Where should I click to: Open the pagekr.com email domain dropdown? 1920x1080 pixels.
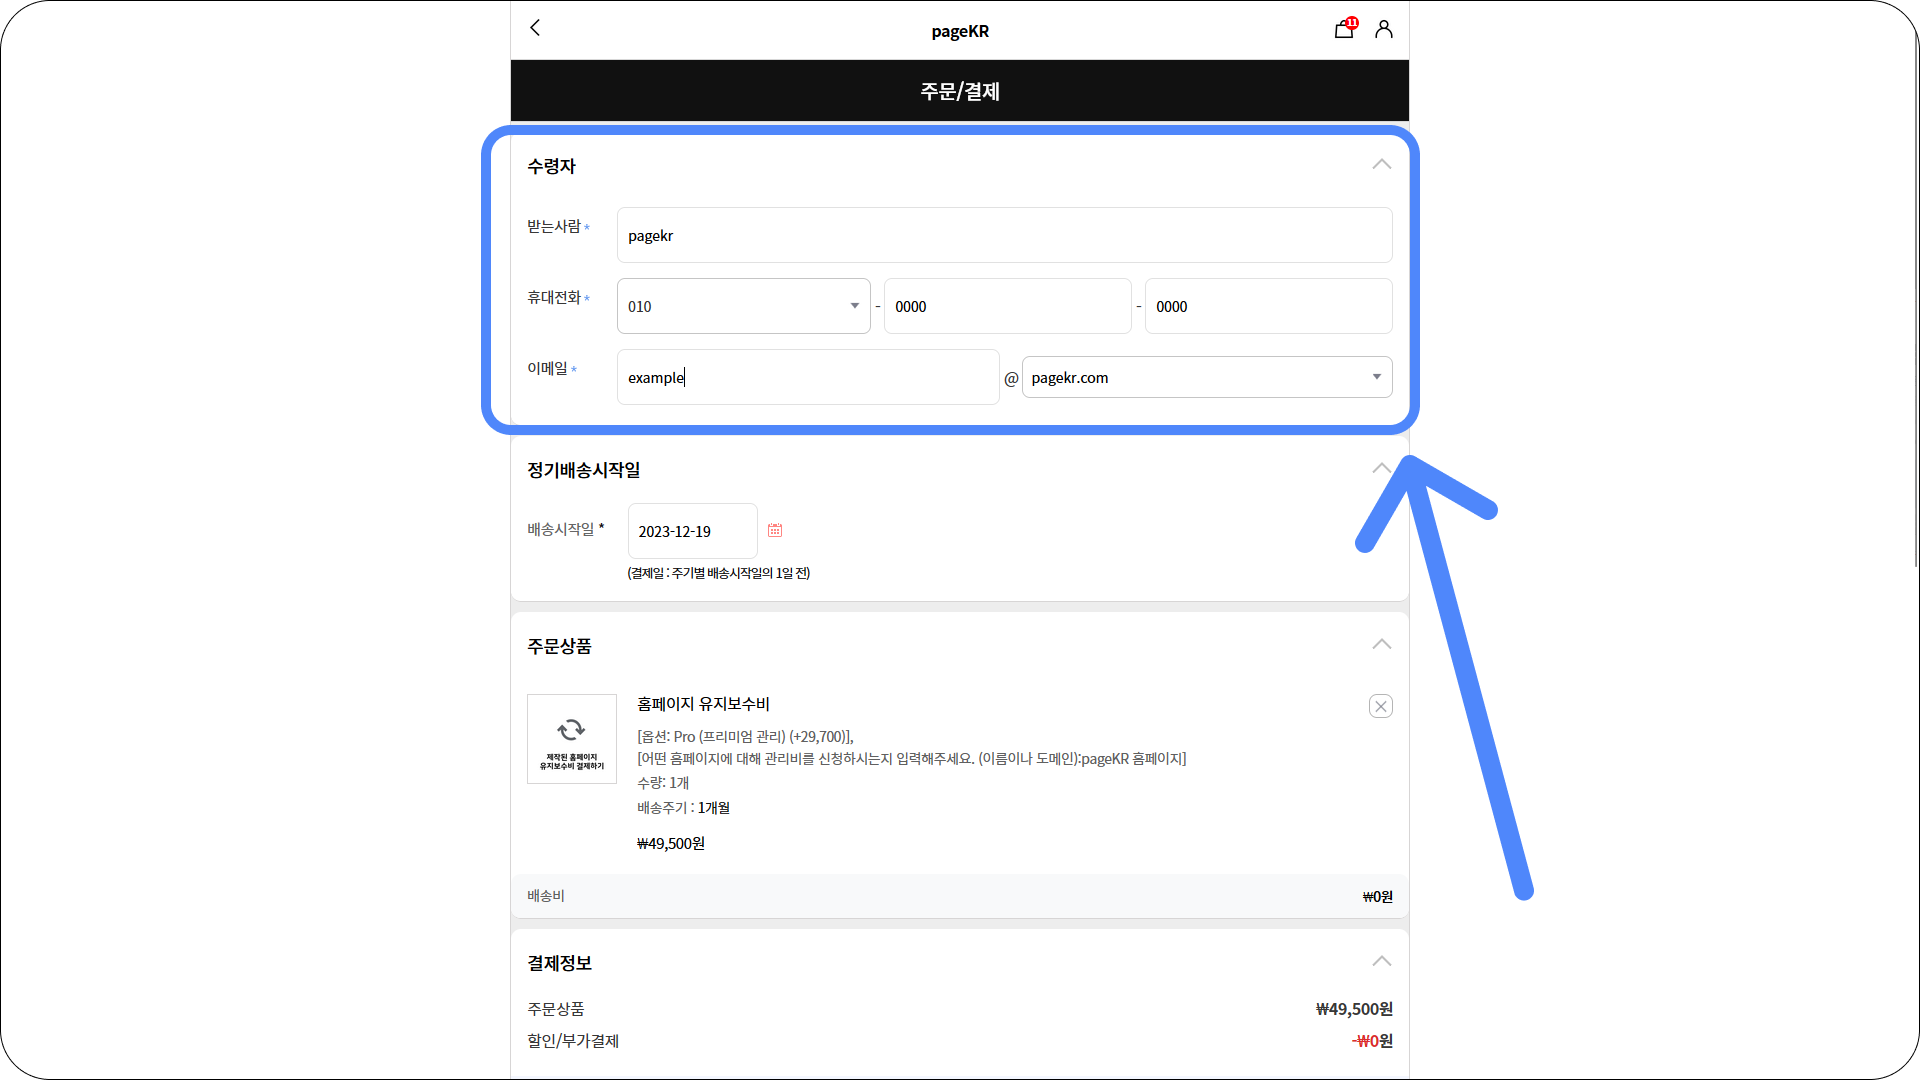1206,377
